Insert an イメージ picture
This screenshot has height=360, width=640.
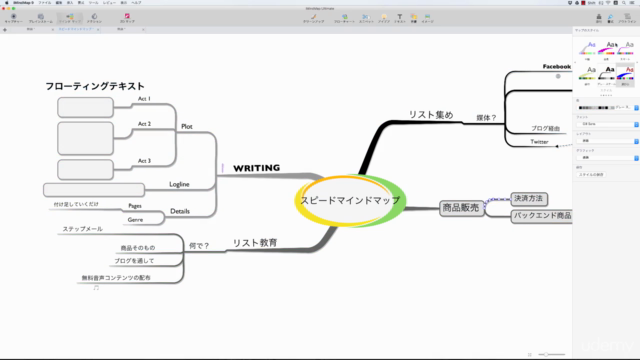(x=427, y=18)
